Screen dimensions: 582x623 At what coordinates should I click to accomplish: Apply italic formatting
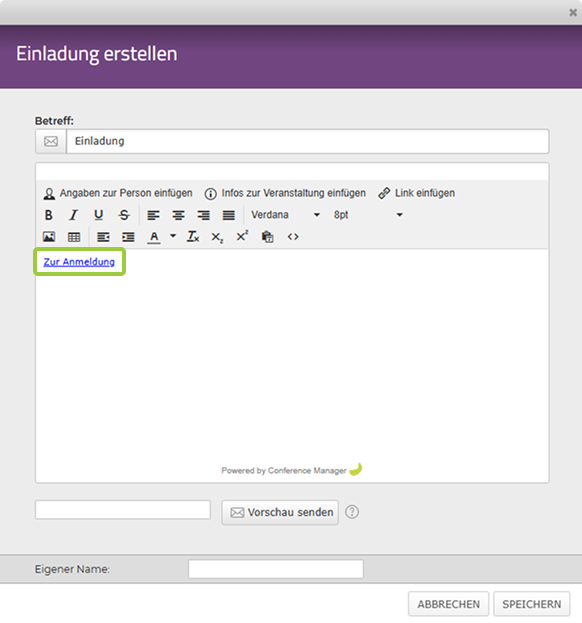click(x=73, y=215)
